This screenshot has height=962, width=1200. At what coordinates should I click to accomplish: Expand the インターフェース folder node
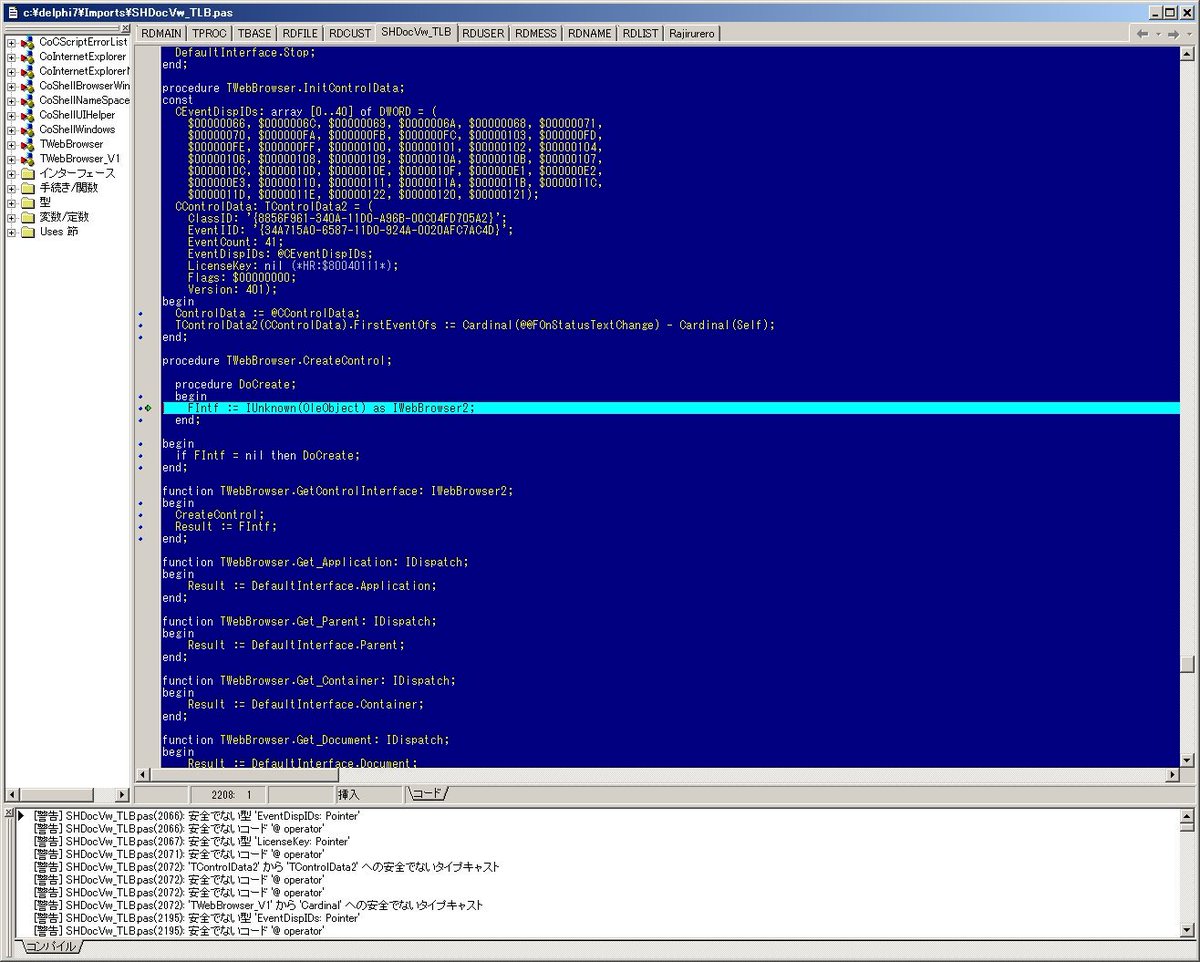click(x=11, y=173)
